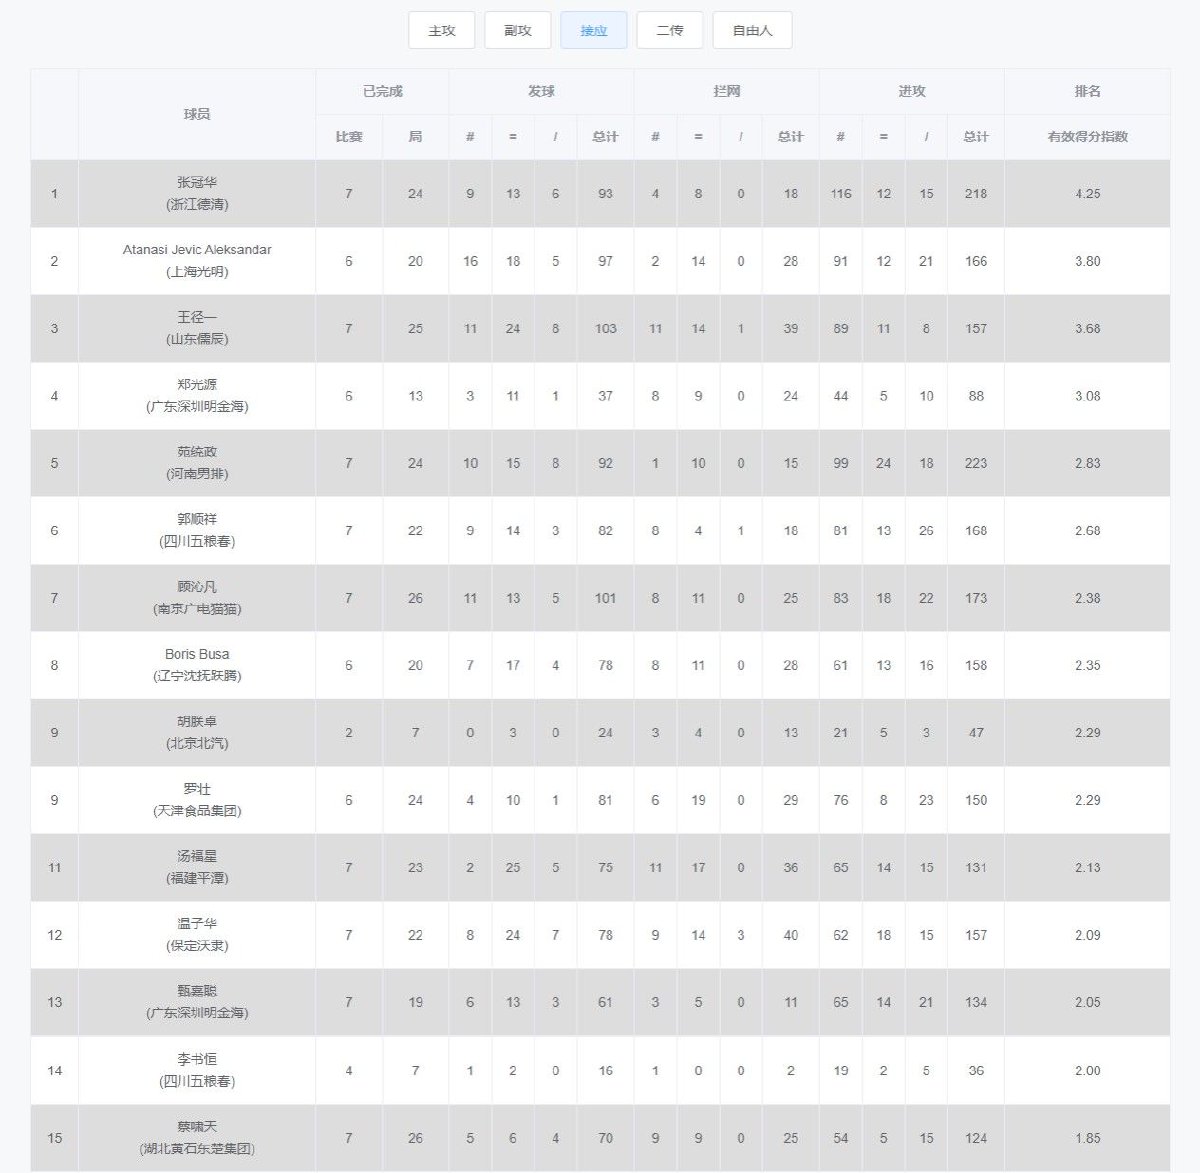Viewport: 1200px width, 1173px height.
Task: Open Boris Busa player entry
Action: point(197,654)
